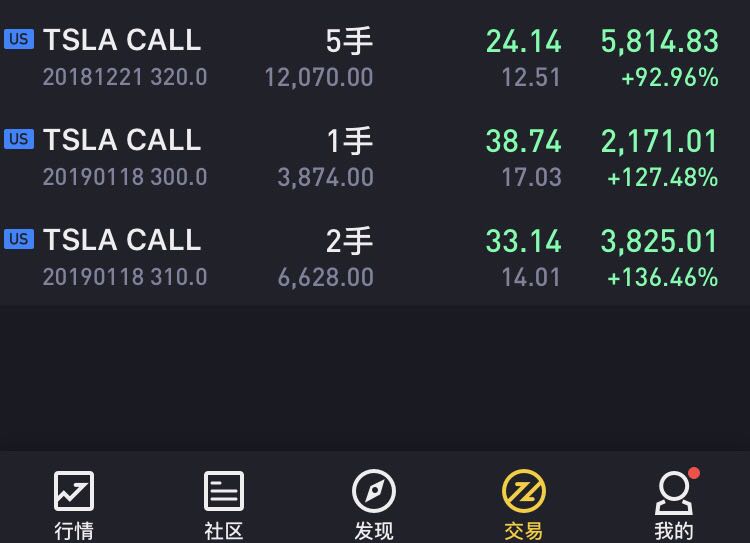The image size is (750, 543).
Task: Open the 我的 profile icon
Action: (673, 492)
